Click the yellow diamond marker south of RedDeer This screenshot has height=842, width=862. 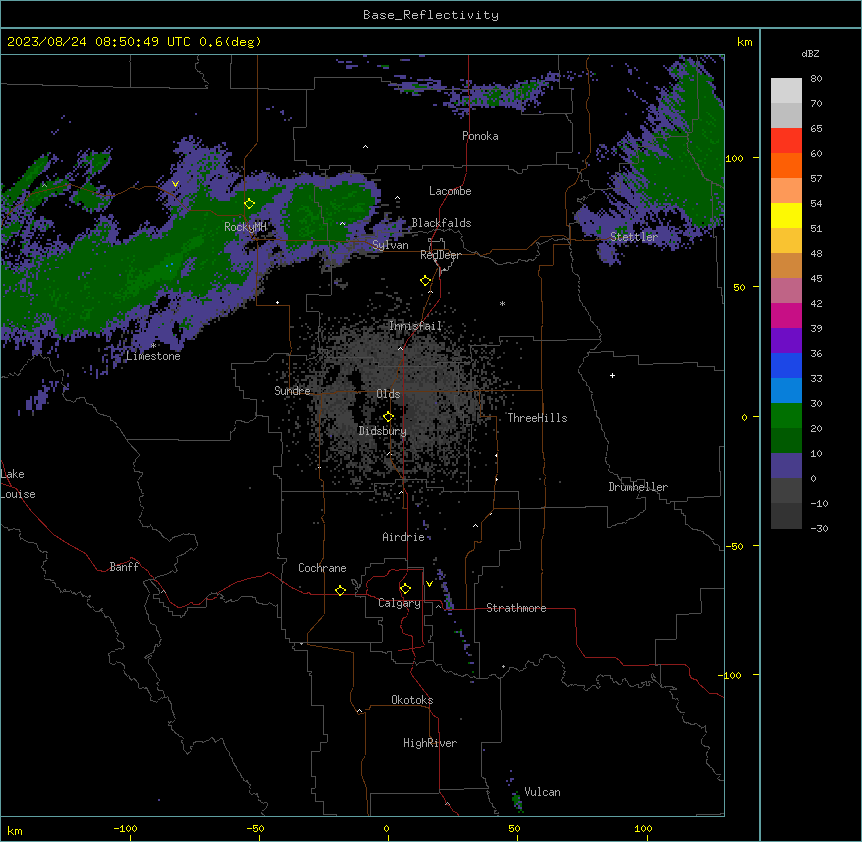[425, 281]
